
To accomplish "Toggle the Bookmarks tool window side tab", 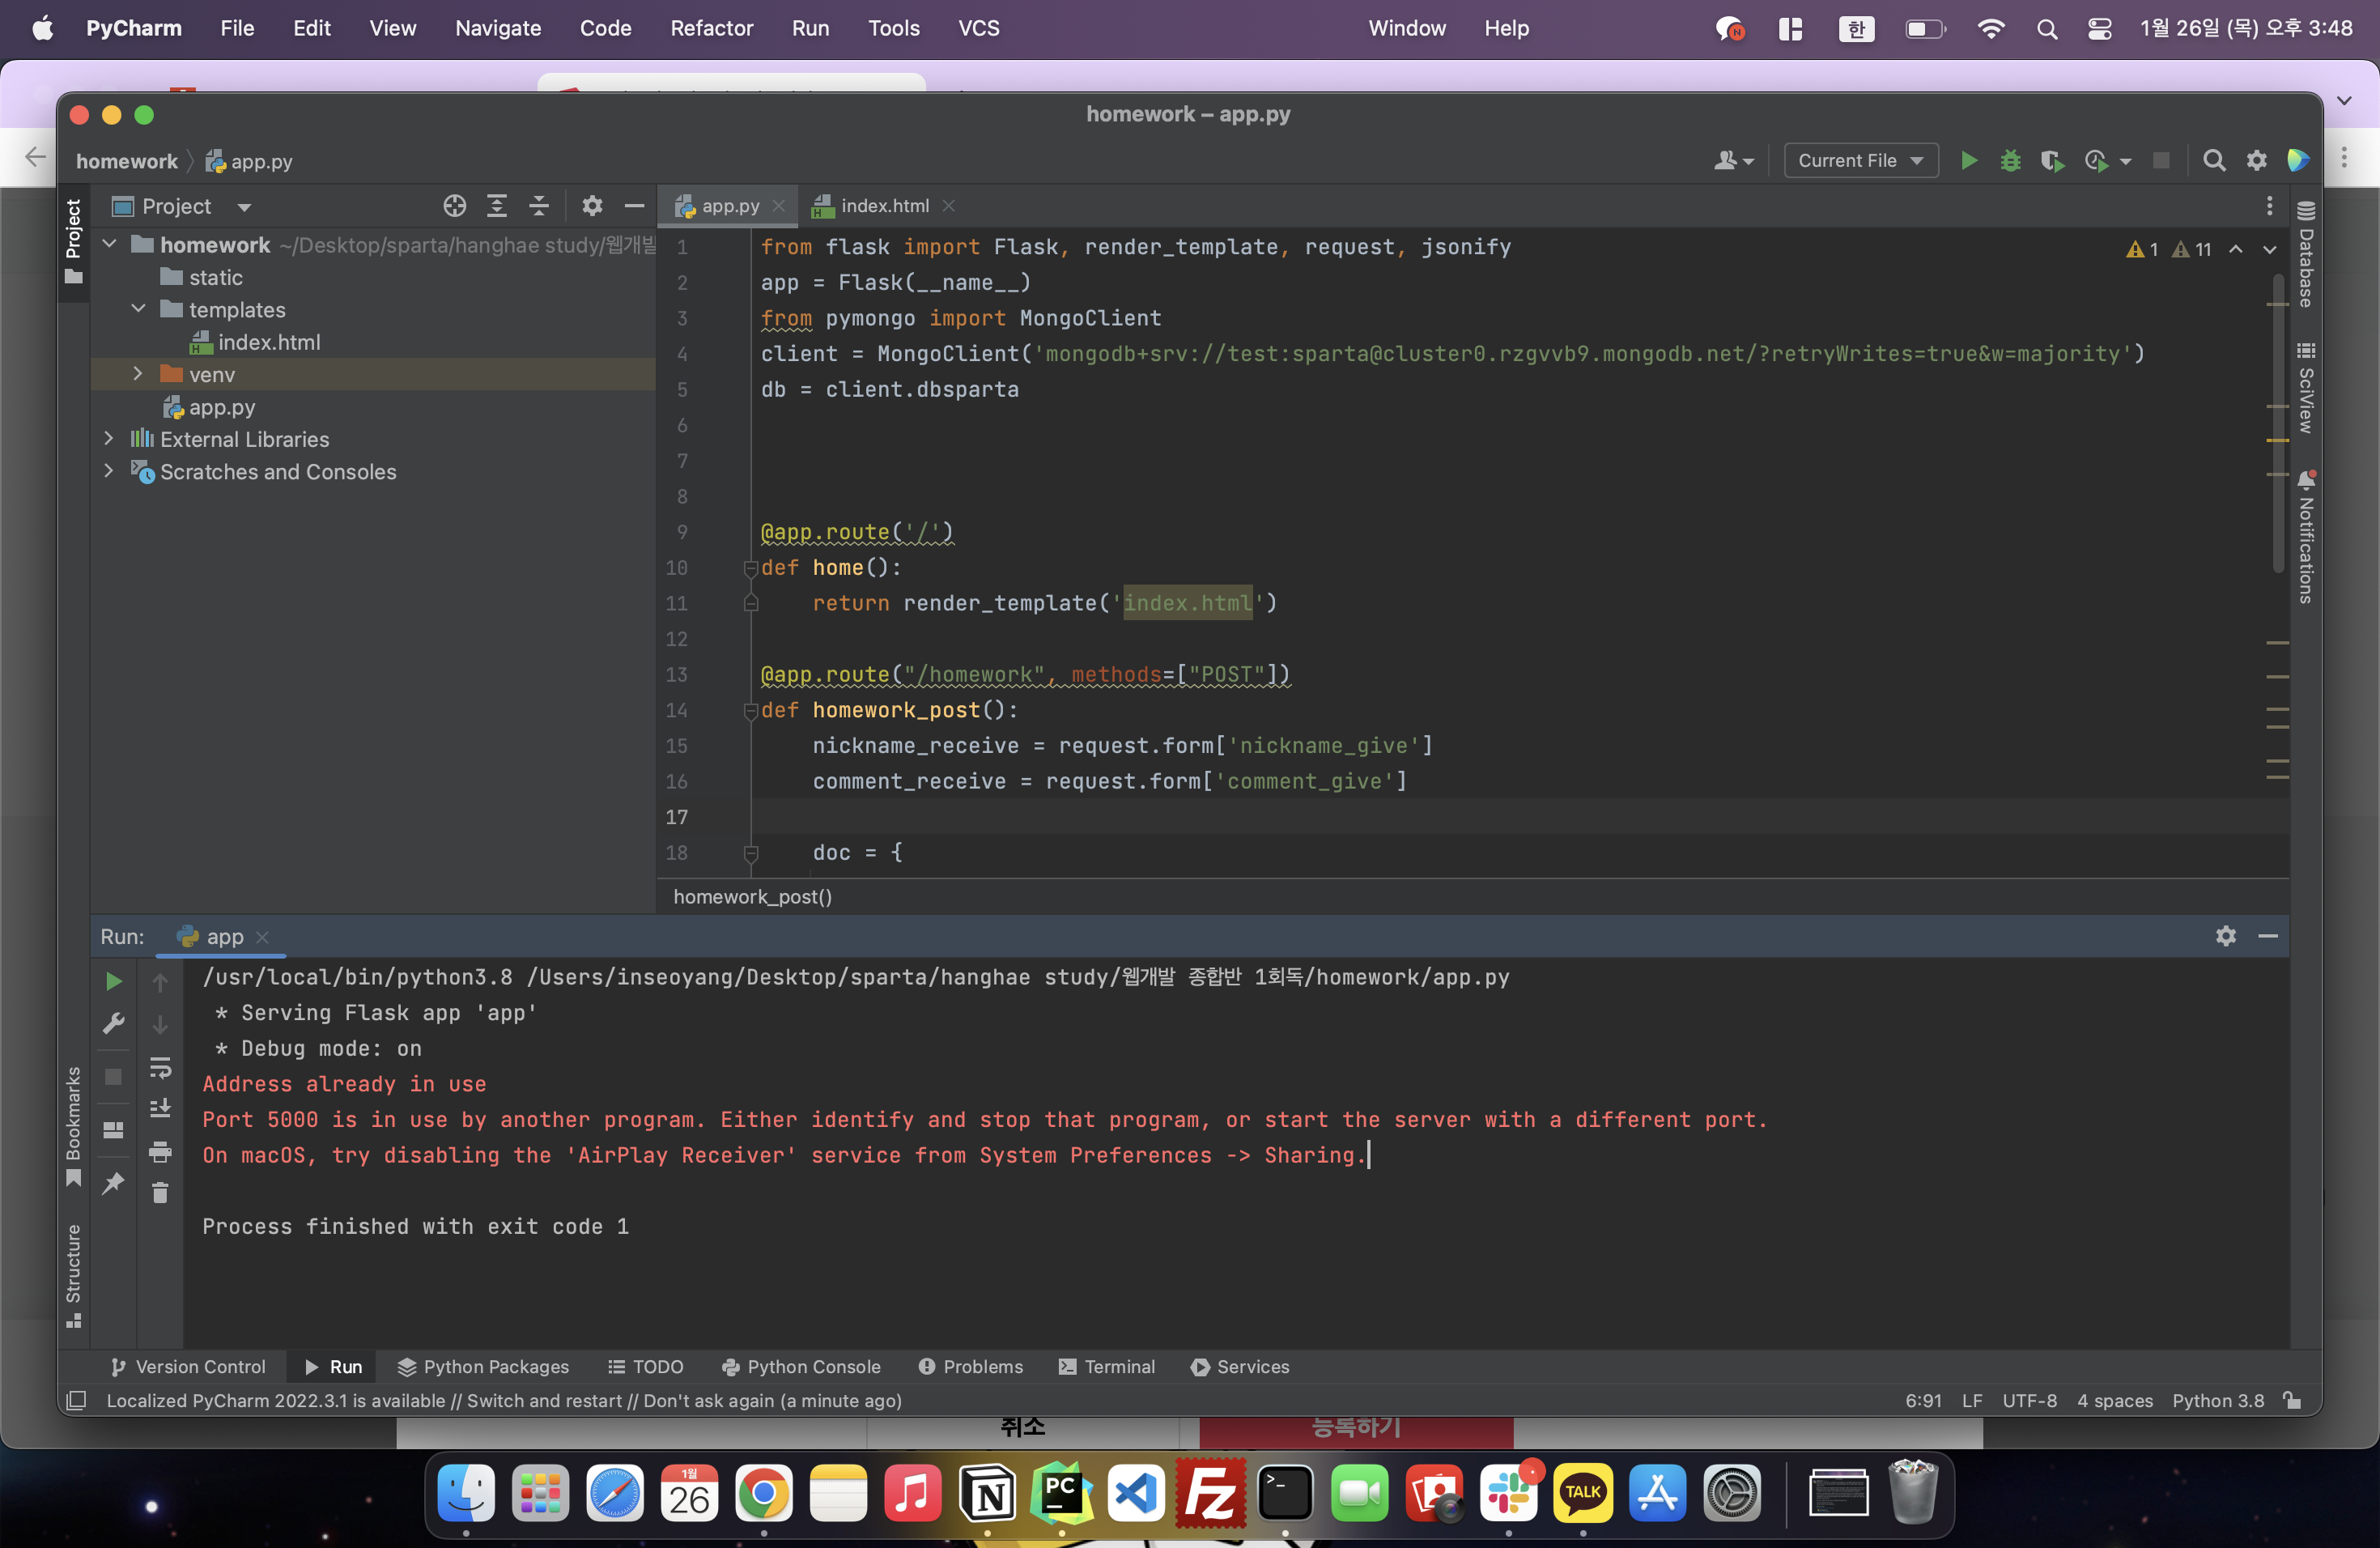I will pos(73,1126).
